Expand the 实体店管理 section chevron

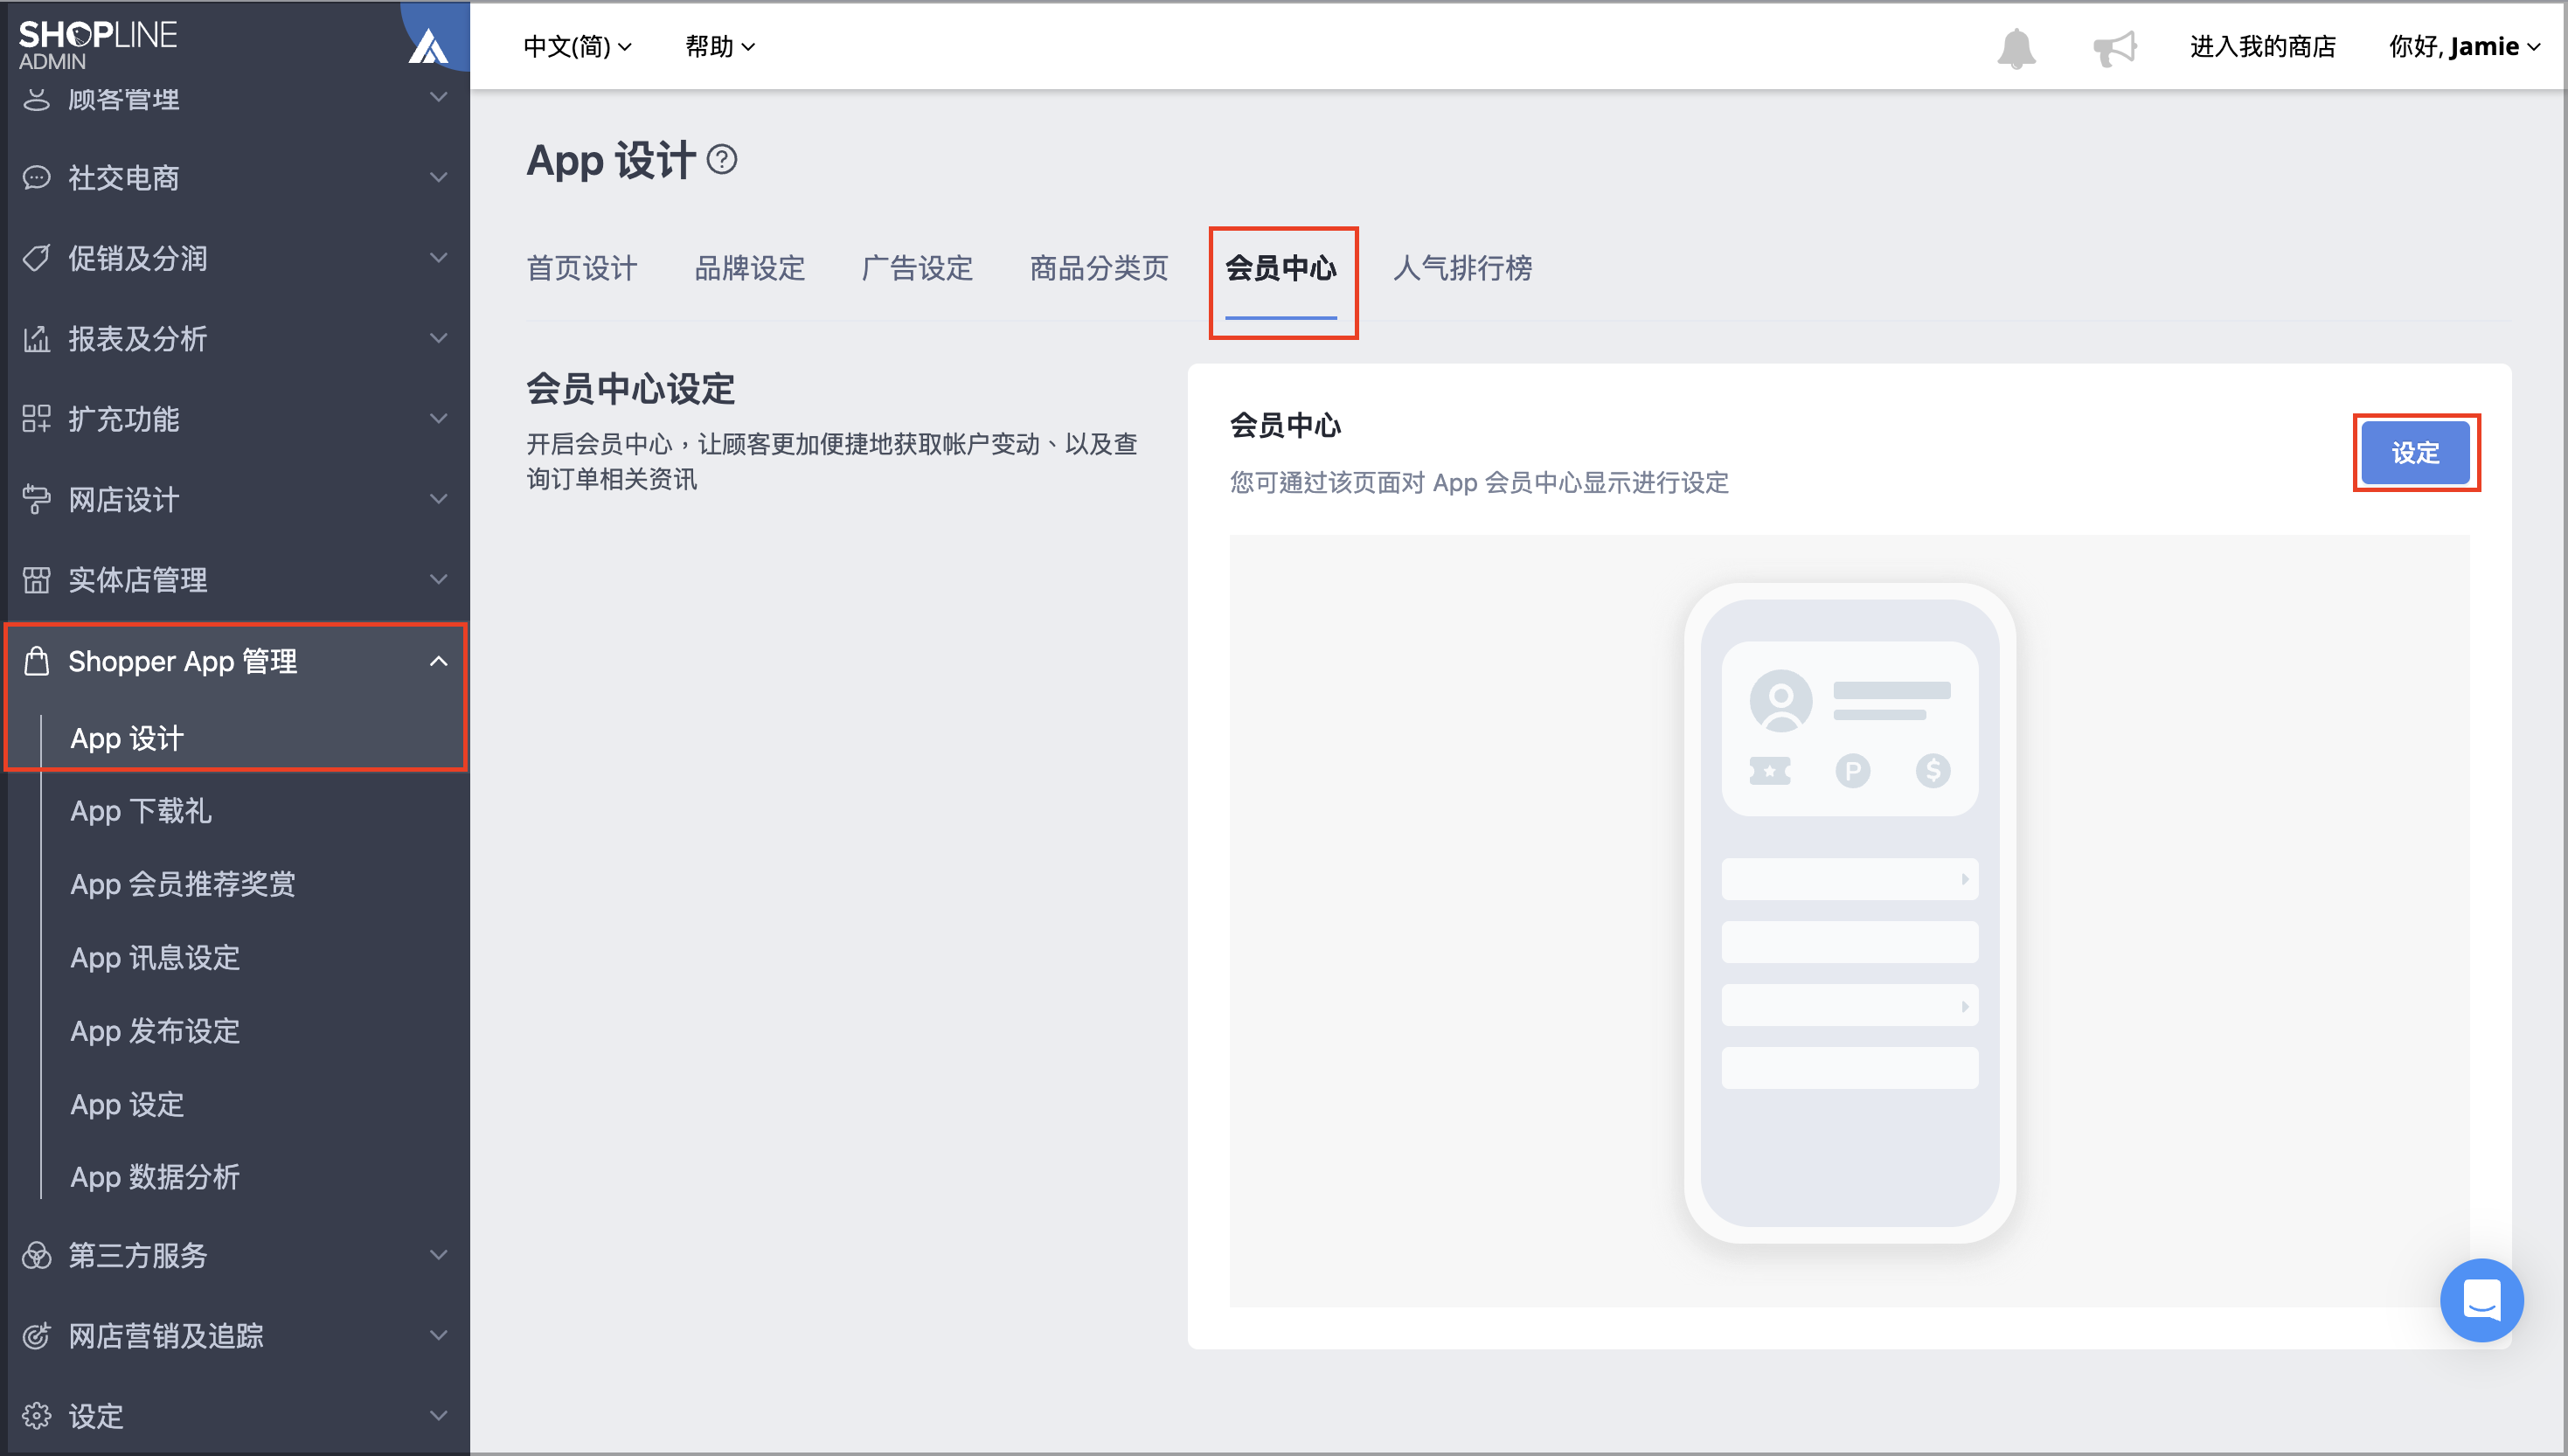pos(438,579)
